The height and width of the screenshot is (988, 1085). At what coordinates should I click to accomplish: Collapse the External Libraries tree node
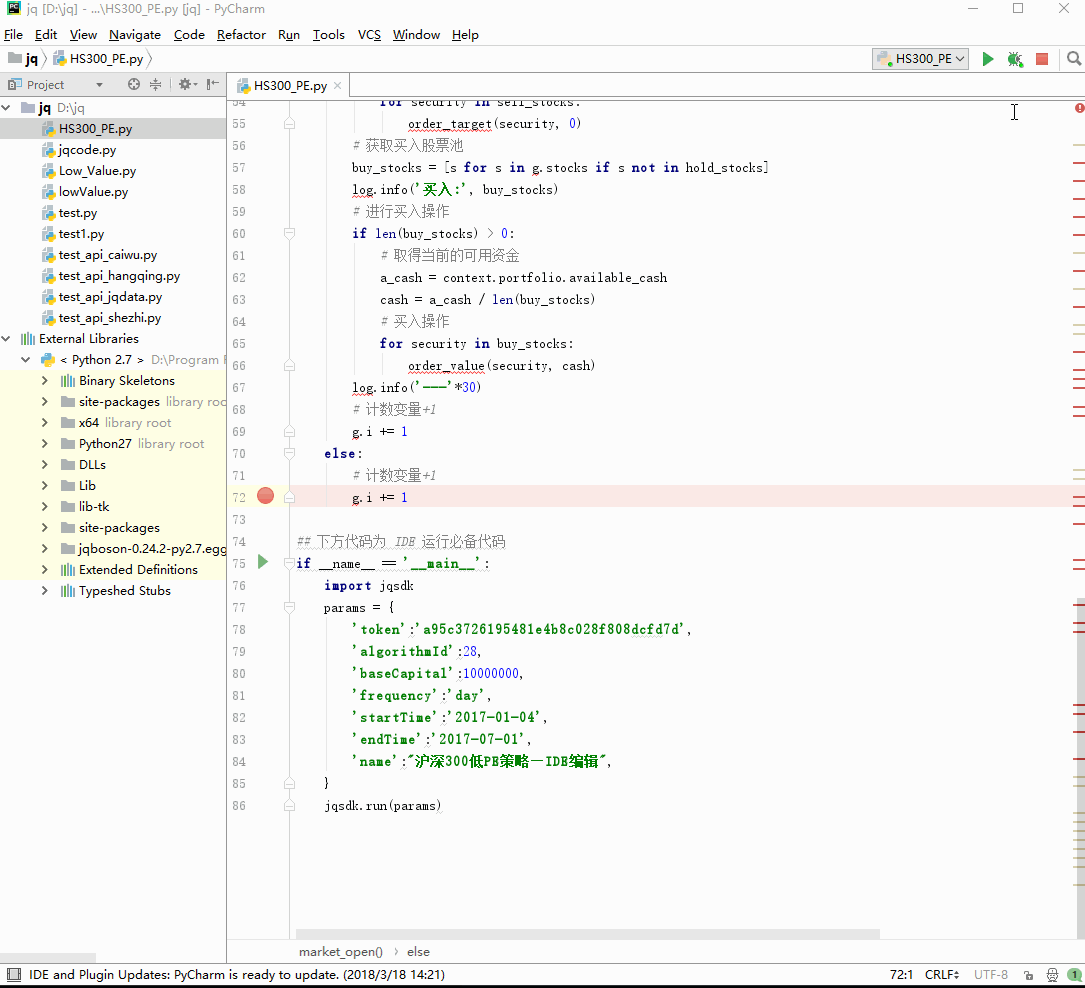8,339
